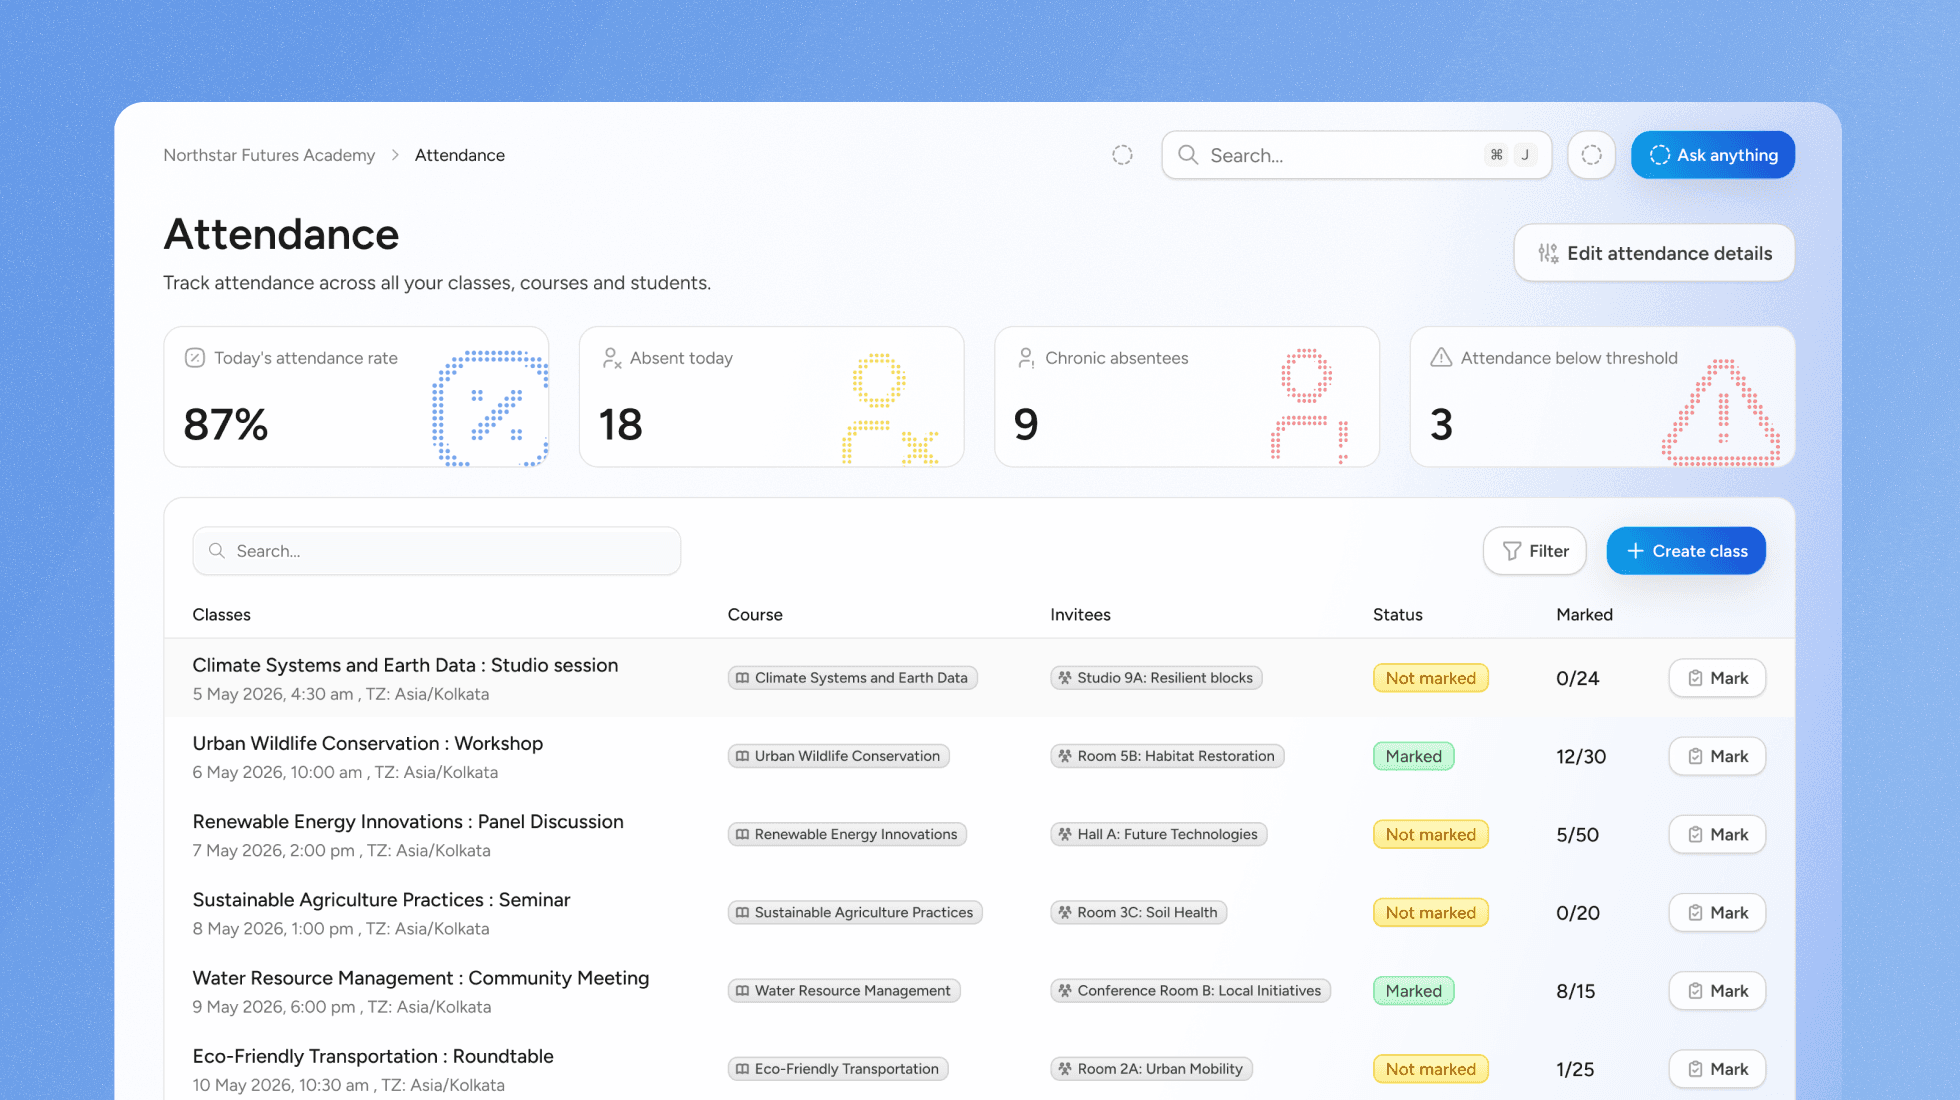Click the magnifier icon in classes search field

(x=216, y=551)
